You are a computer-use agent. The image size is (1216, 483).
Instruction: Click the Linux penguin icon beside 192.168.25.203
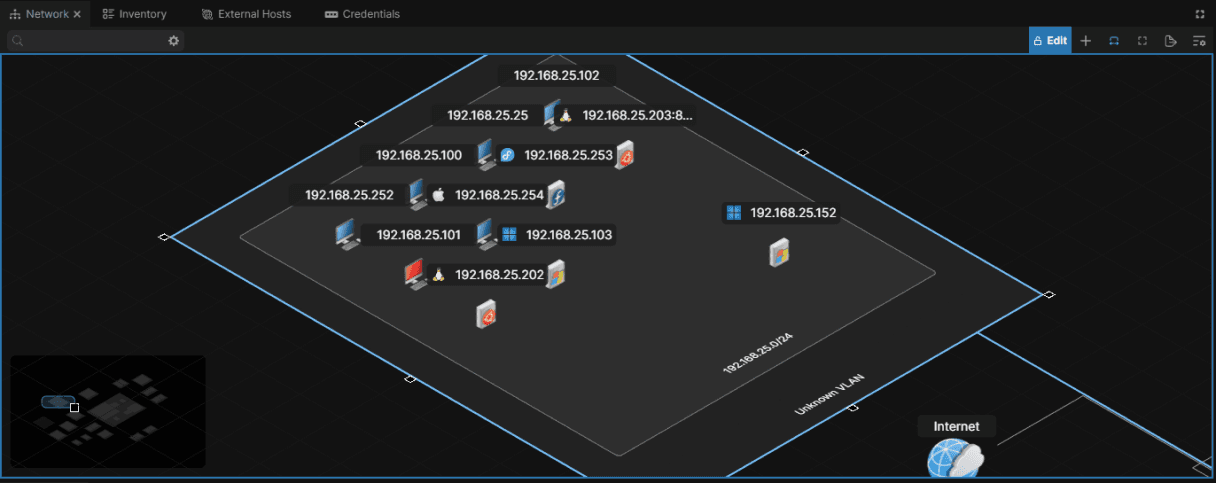[565, 116]
